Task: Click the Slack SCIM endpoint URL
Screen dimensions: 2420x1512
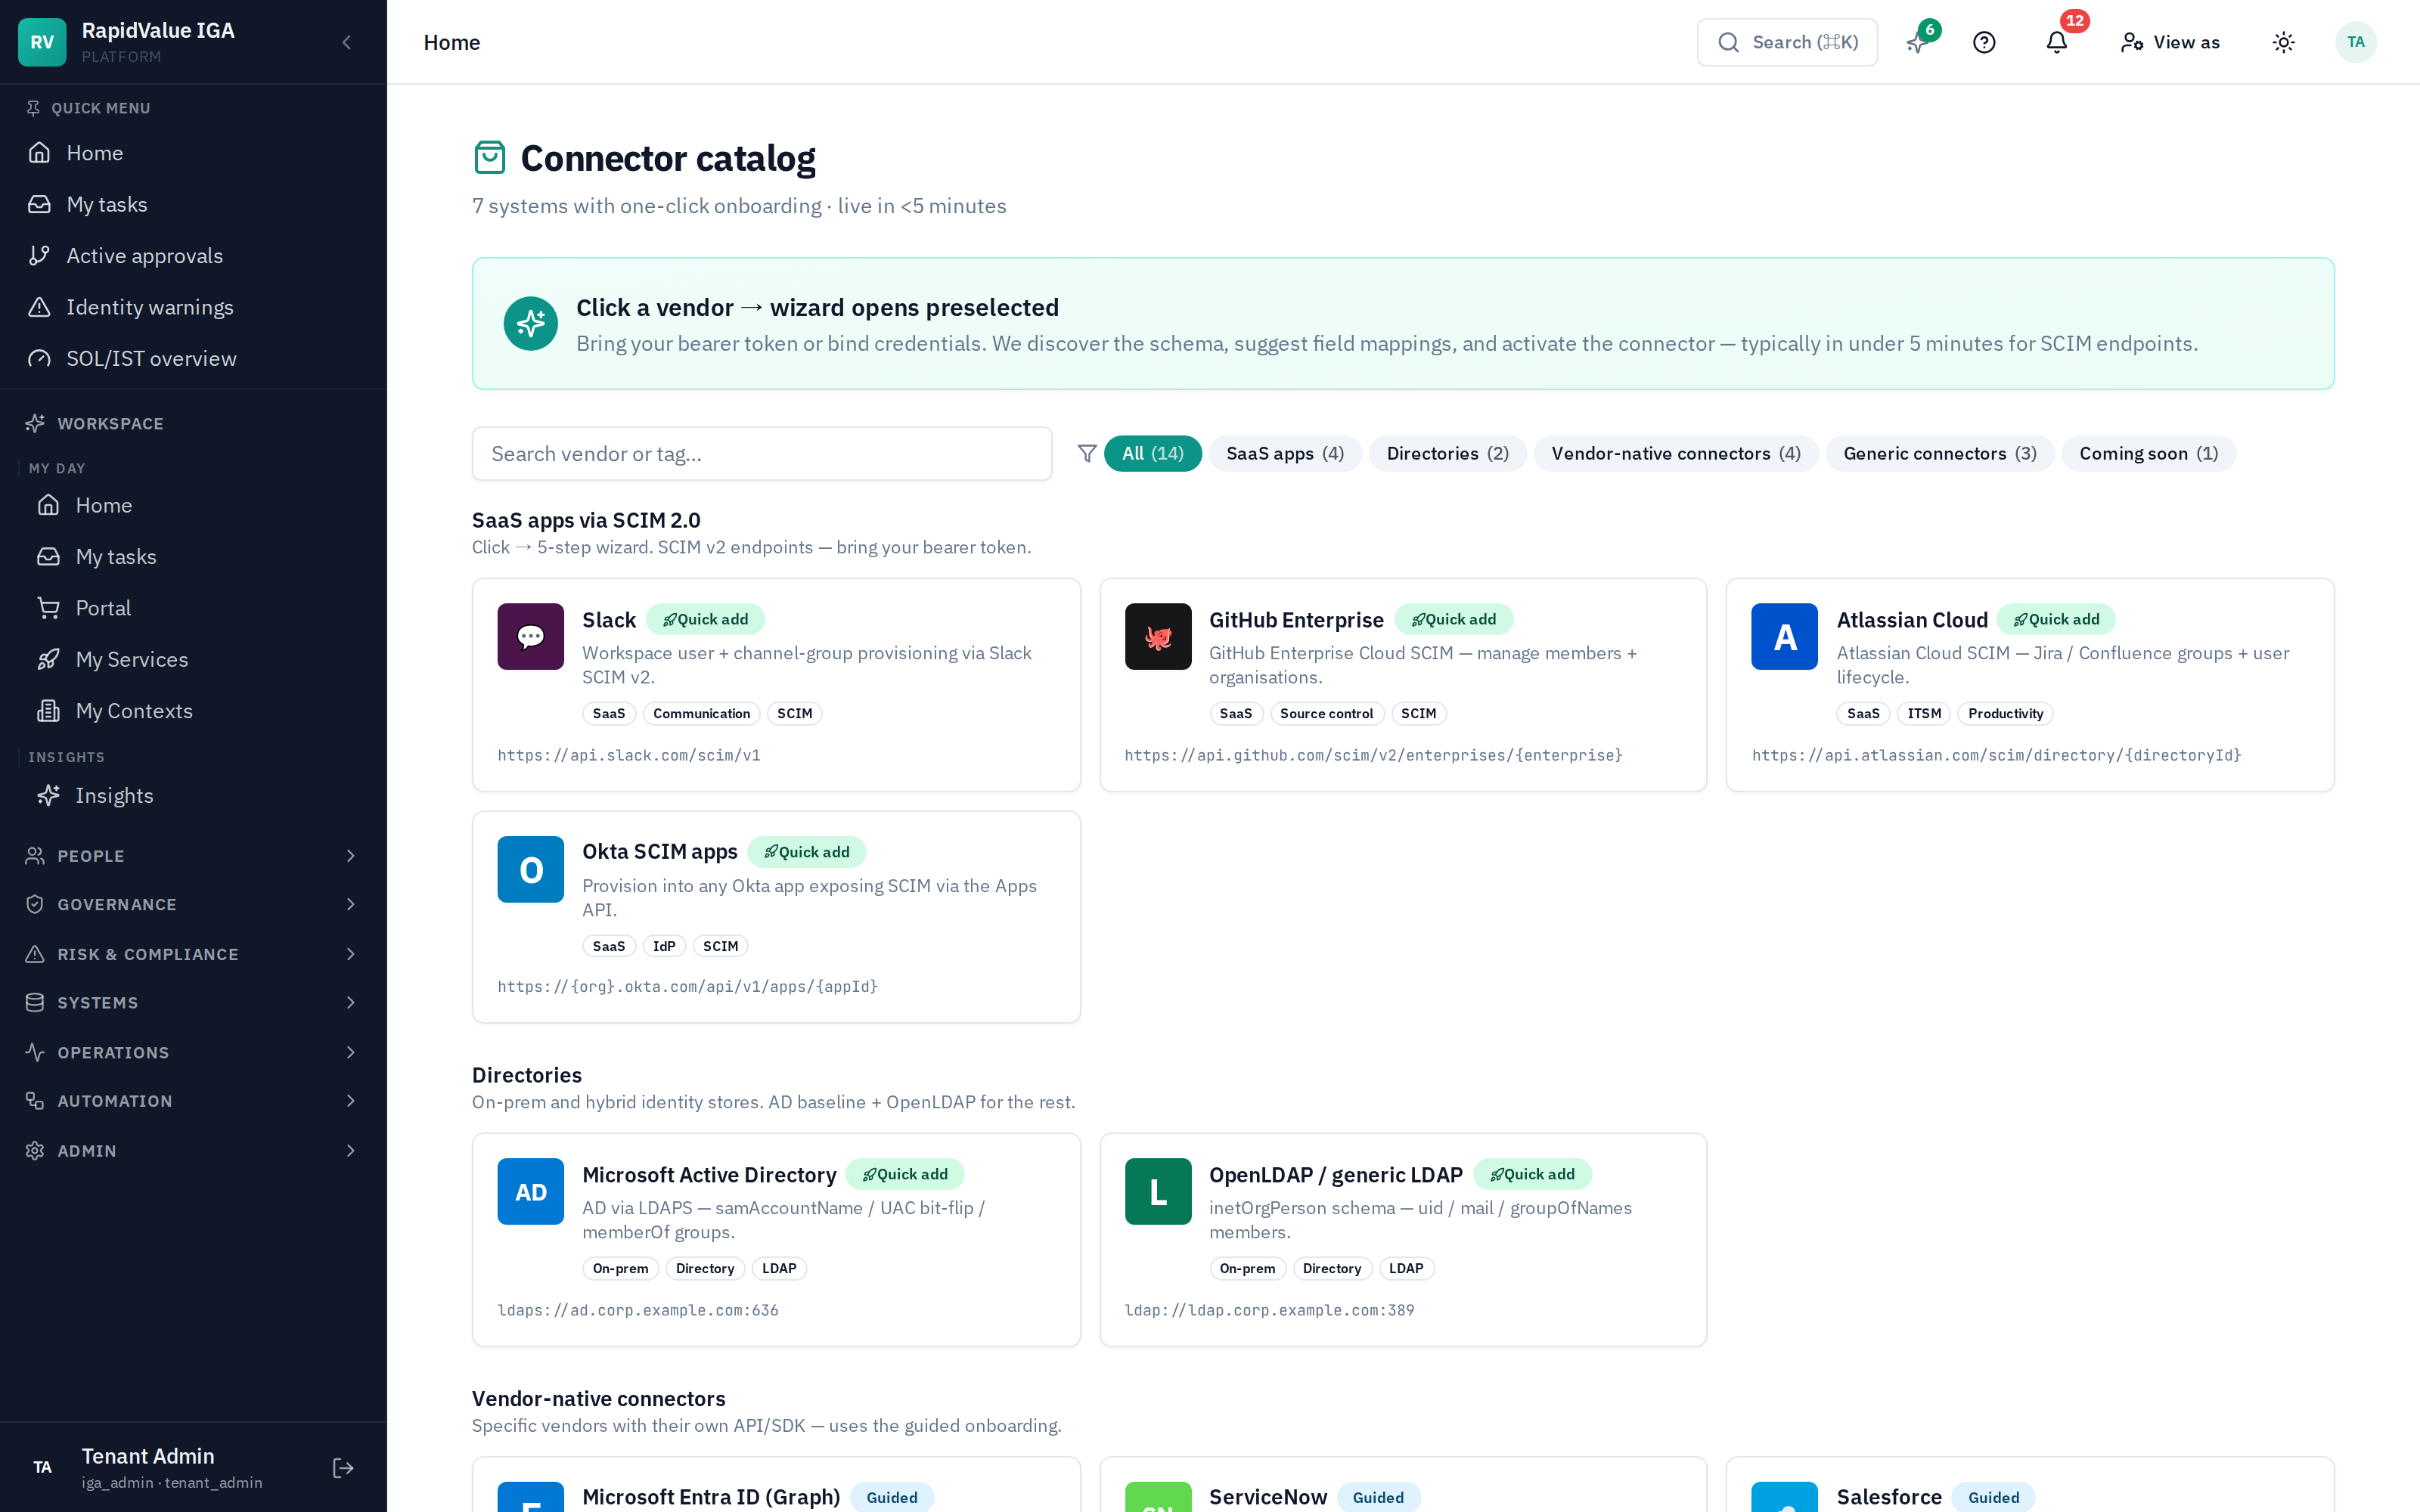Action: coord(629,755)
